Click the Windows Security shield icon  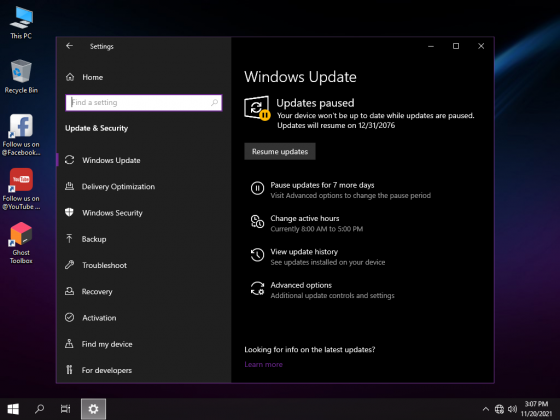70,212
